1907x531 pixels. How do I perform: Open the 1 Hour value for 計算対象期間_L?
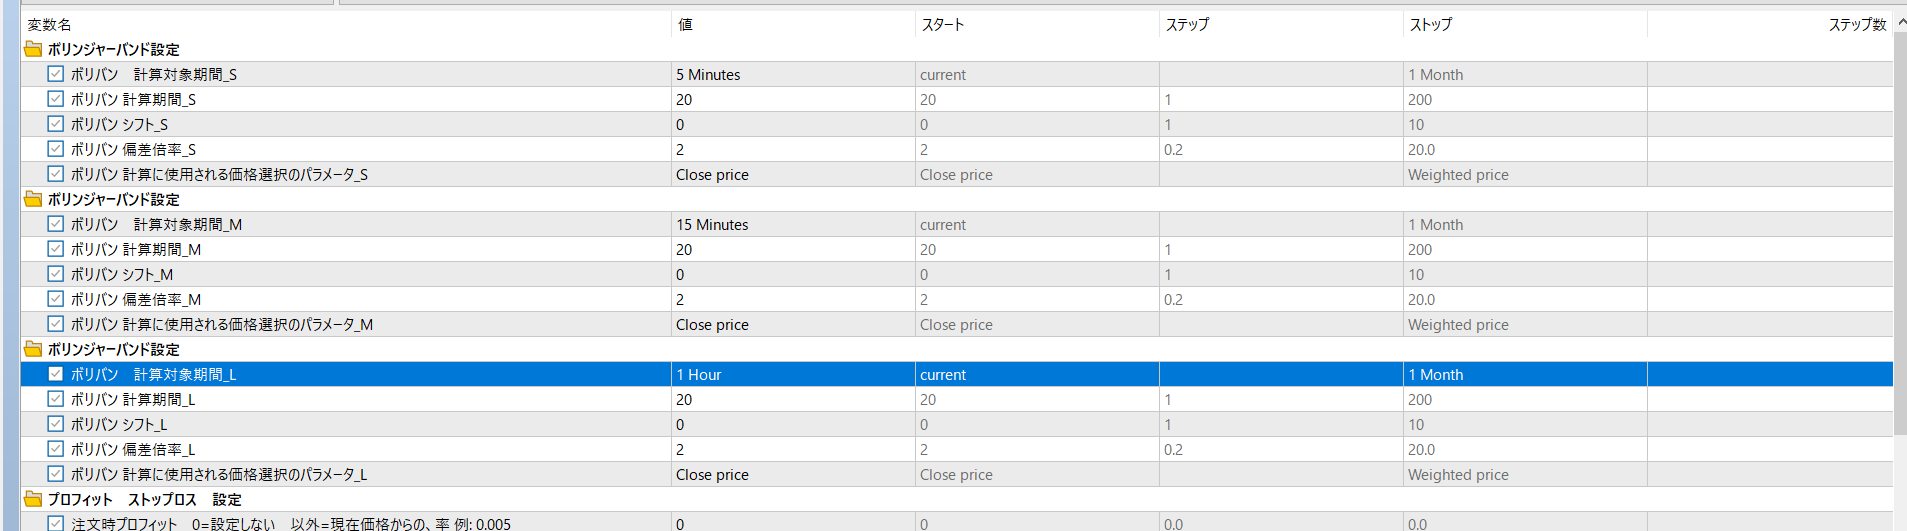793,374
